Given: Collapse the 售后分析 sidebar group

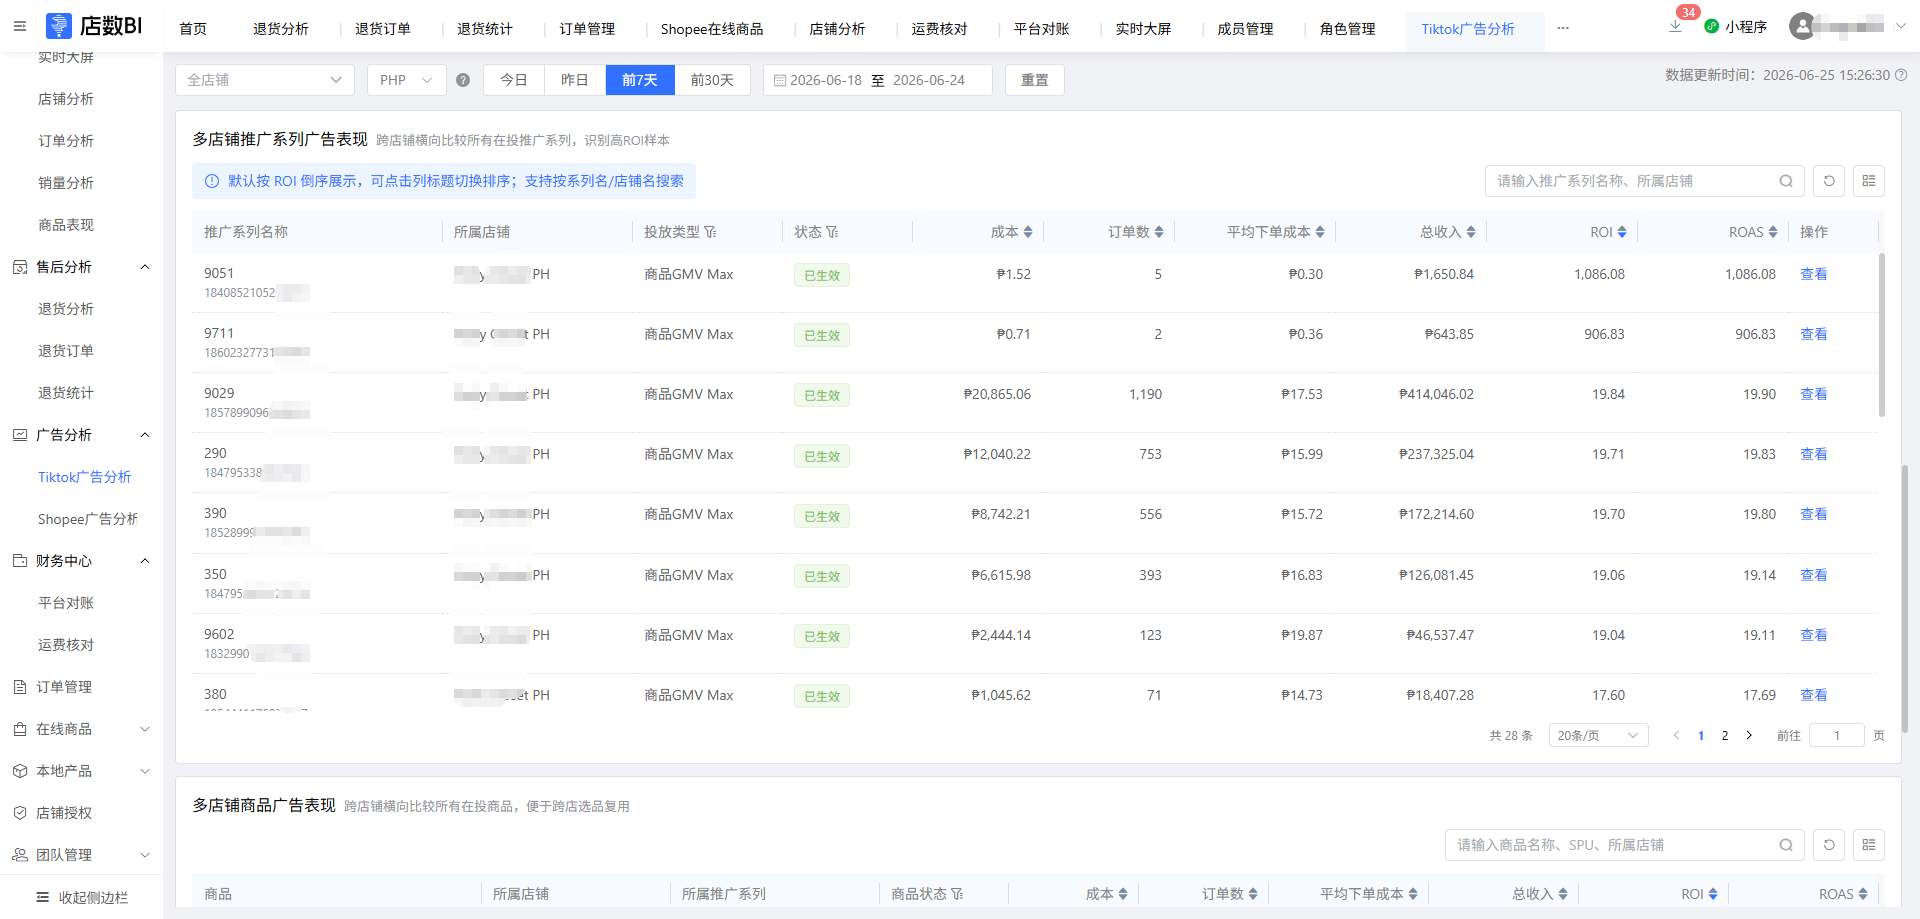Looking at the screenshot, I should 145,267.
